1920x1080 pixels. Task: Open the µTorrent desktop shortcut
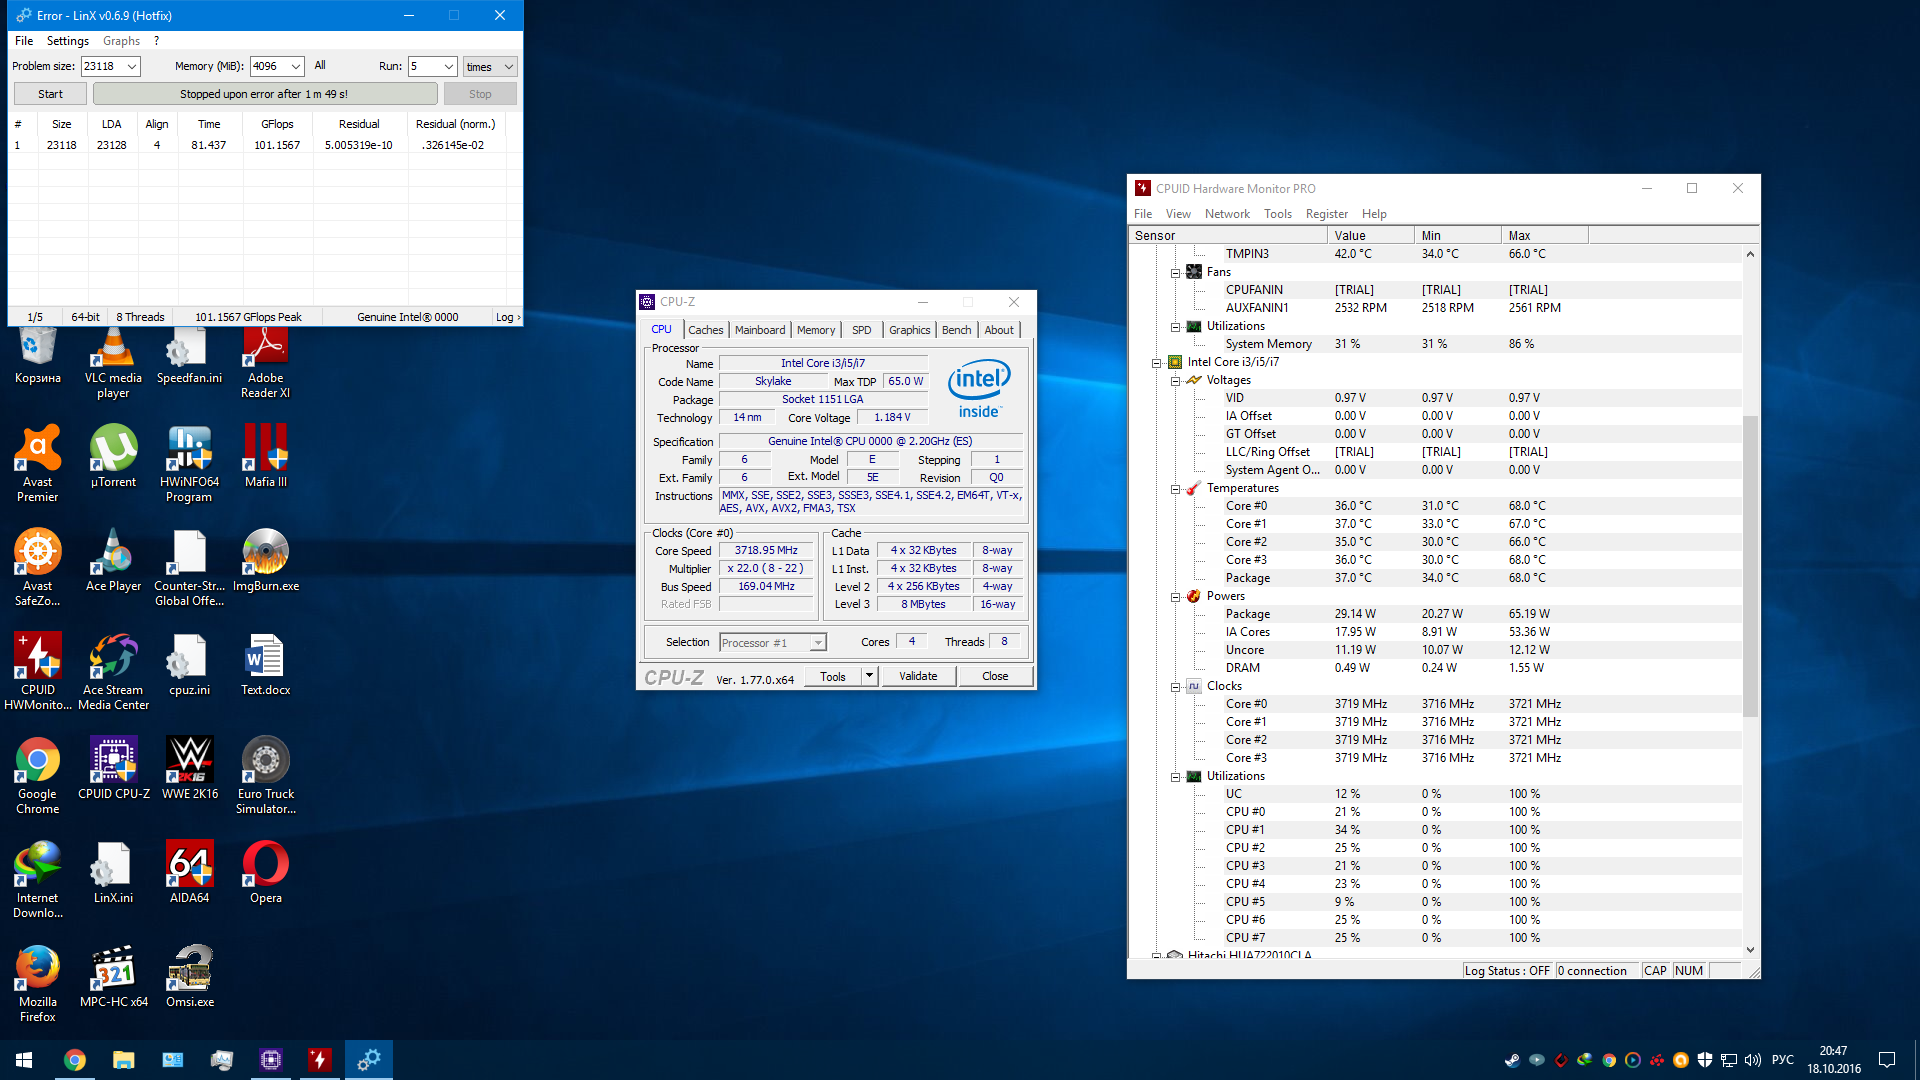pos(113,450)
